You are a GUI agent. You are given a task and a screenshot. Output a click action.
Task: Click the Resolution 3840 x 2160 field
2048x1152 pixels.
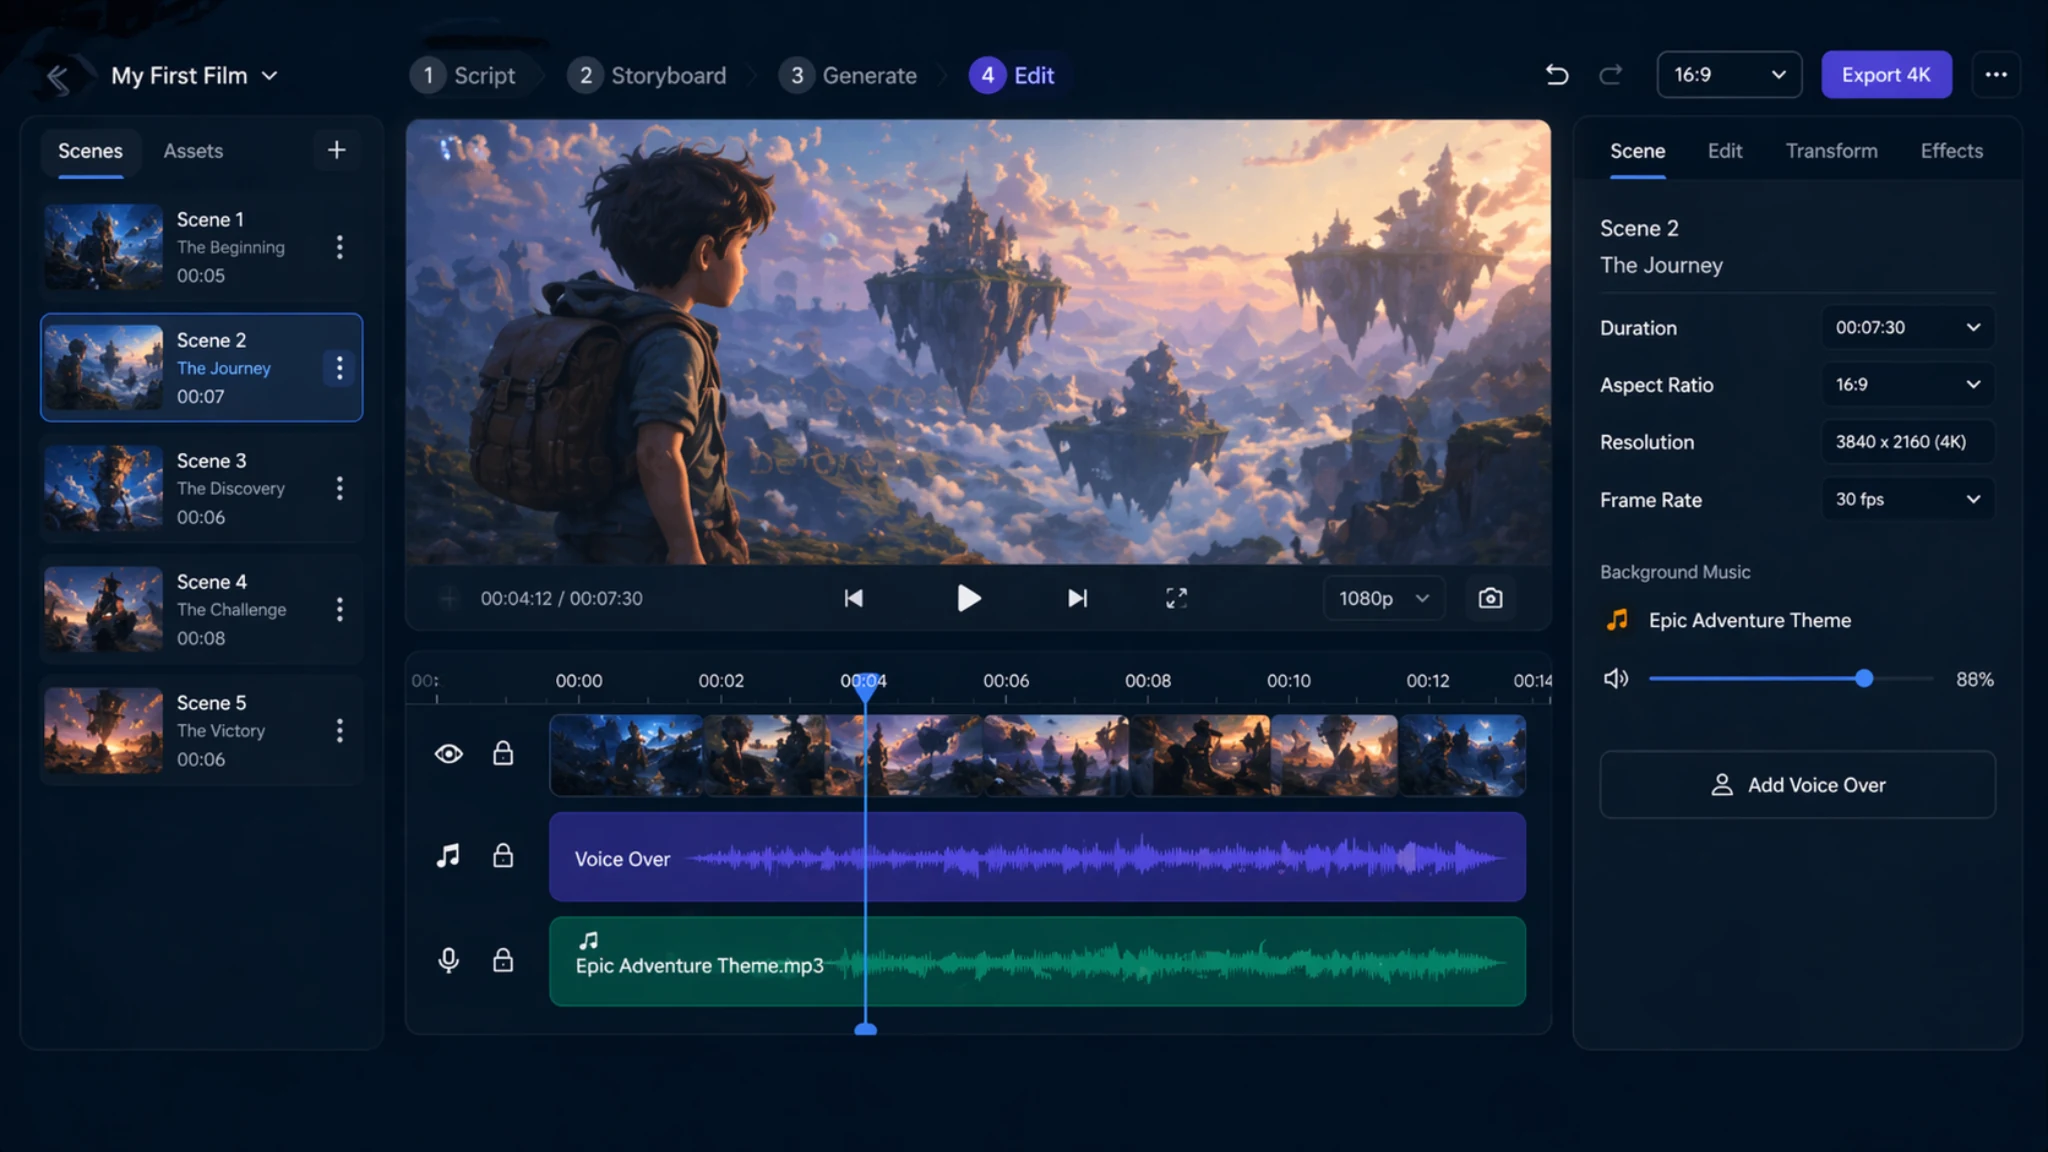[x=1907, y=441]
